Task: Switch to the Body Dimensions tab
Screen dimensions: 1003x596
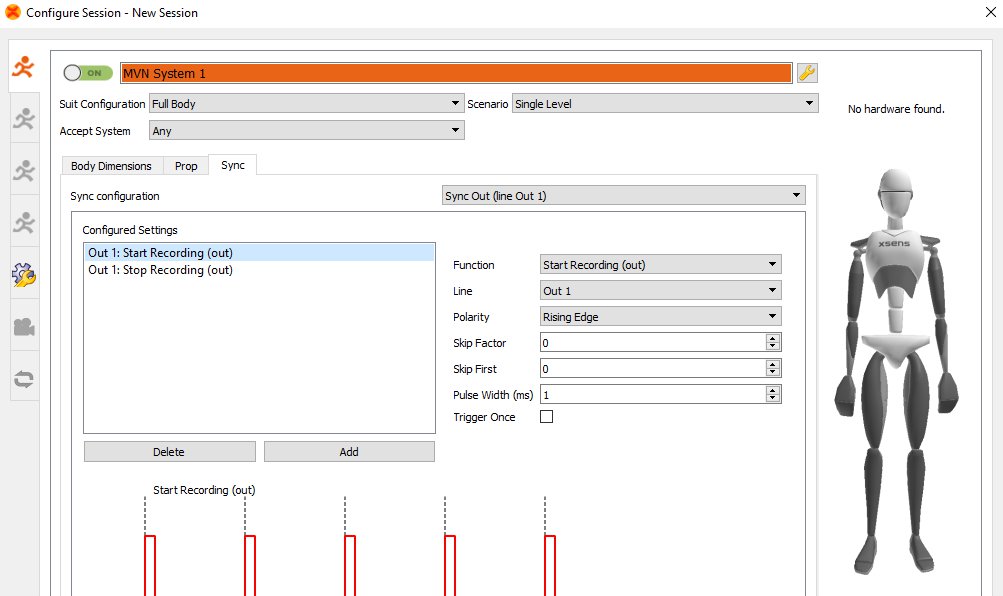Action: pos(111,166)
